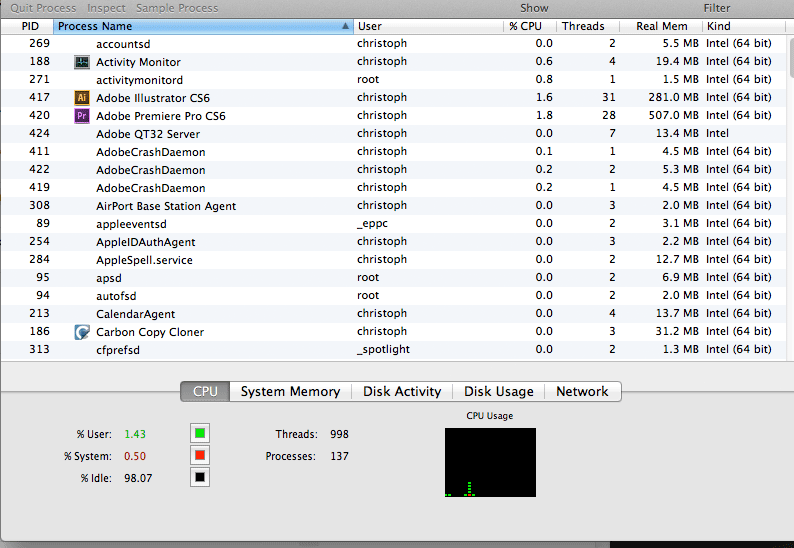This screenshot has height=548, width=794.
Task: Select the CalendarAgent process row
Action: 393,314
